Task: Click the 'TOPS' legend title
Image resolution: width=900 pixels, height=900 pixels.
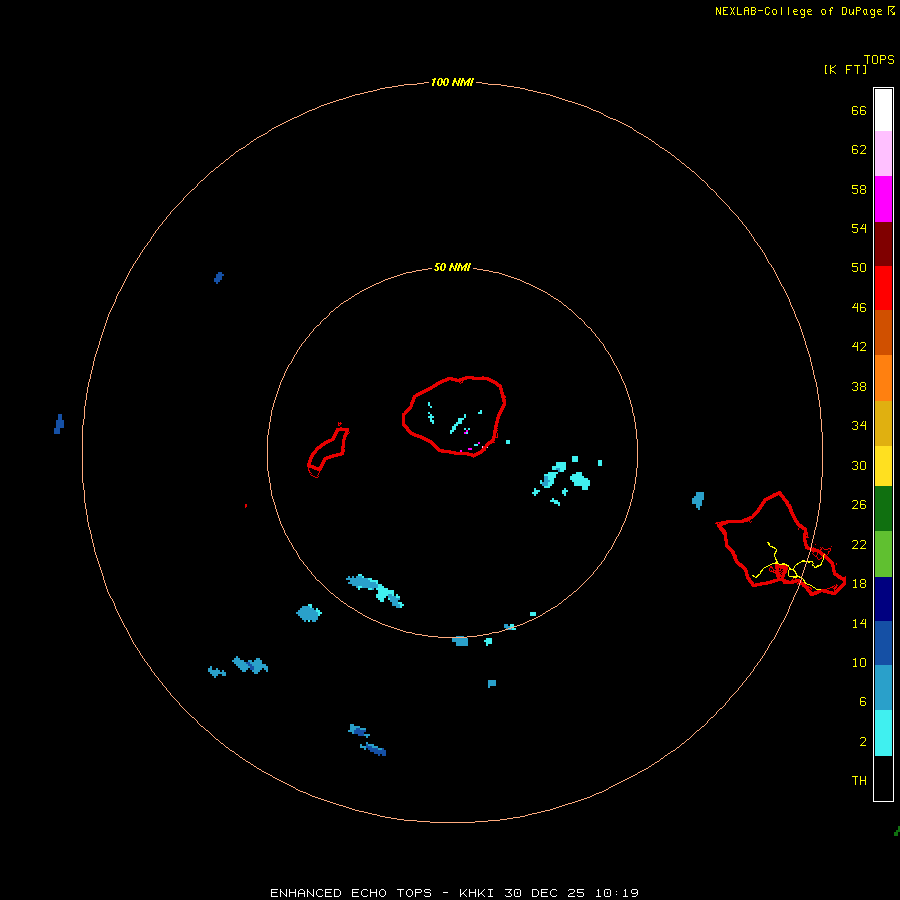Action: point(879,59)
